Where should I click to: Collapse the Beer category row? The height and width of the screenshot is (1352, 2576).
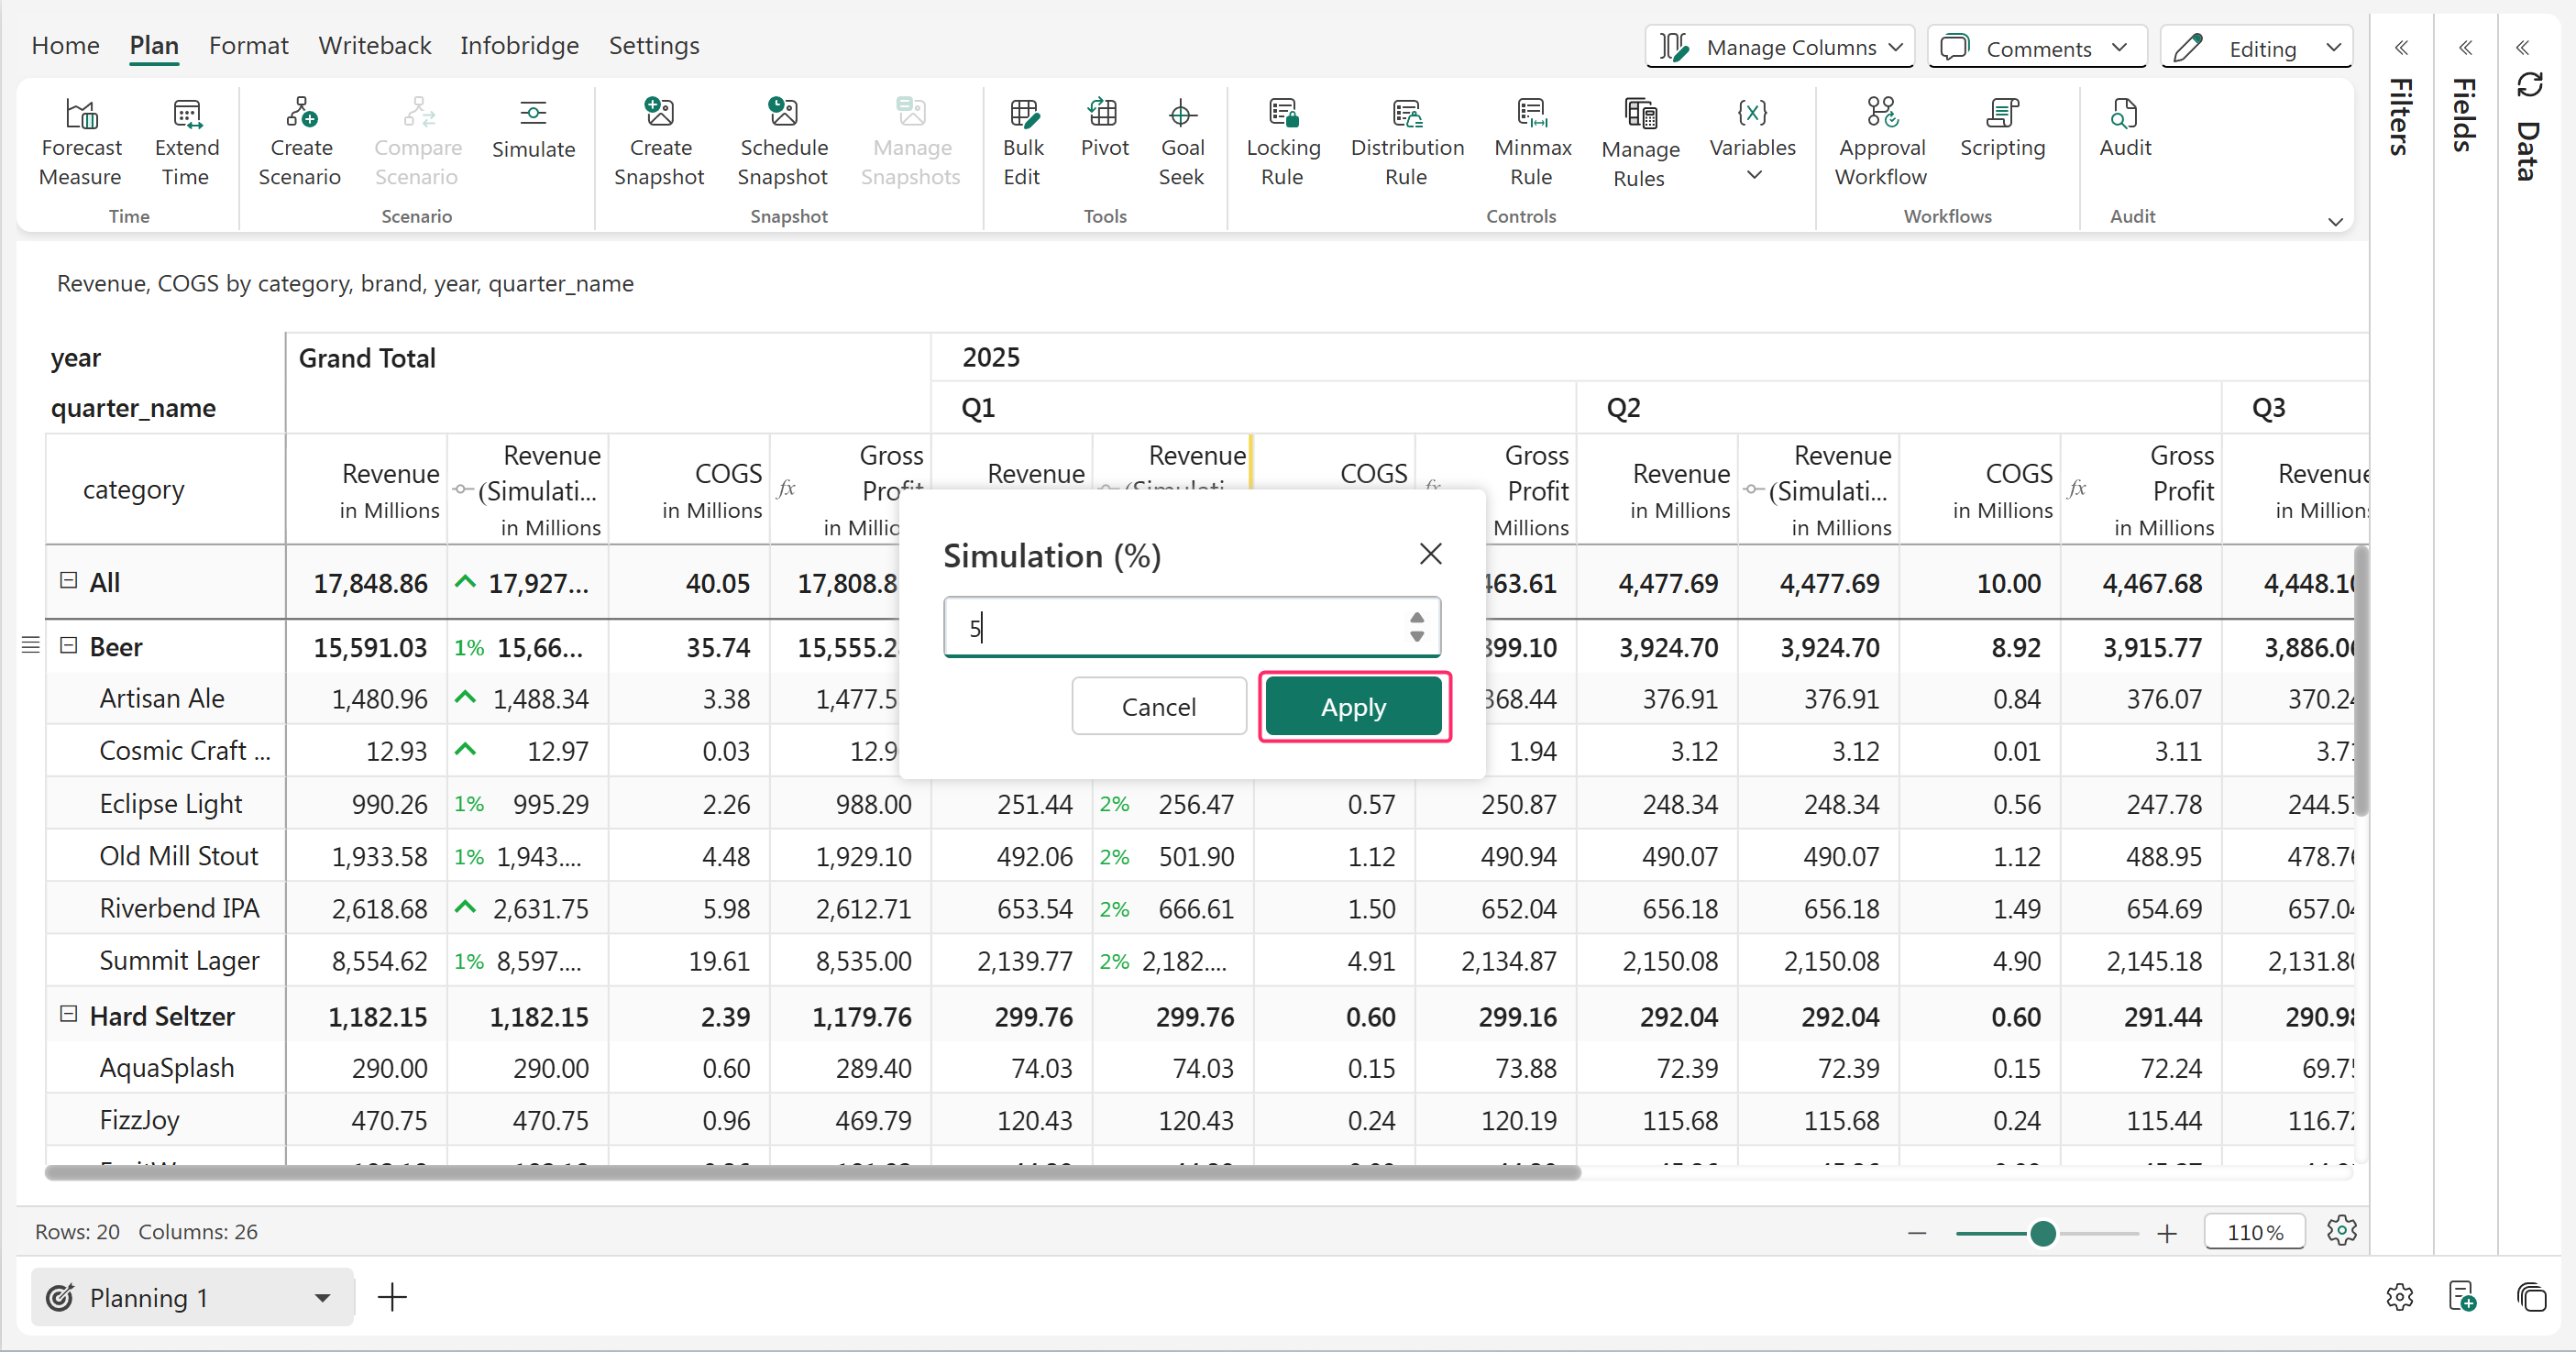(x=68, y=645)
